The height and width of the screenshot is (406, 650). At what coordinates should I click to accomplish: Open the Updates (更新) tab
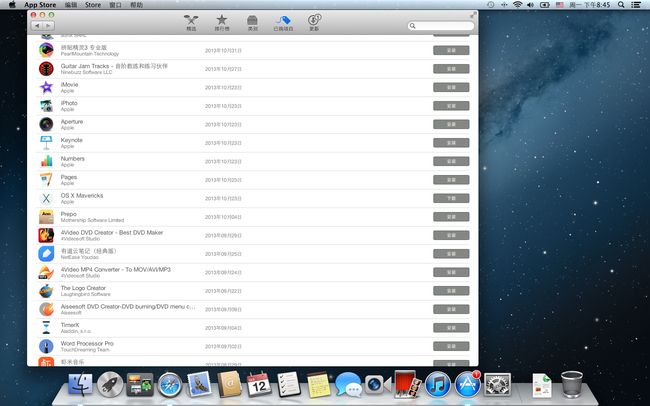[x=314, y=23]
